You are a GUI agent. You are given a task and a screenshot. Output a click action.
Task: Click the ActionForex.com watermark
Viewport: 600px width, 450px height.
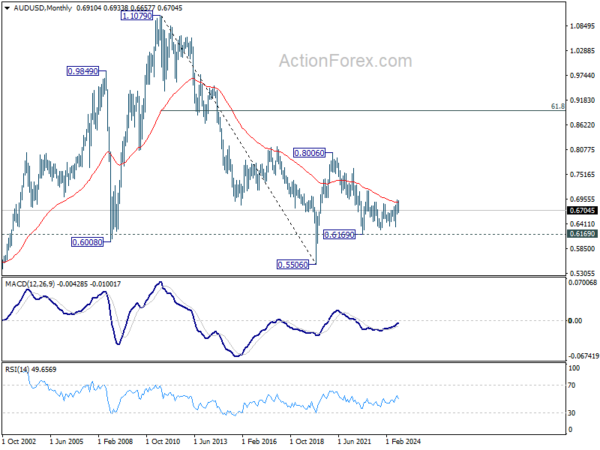point(346,61)
